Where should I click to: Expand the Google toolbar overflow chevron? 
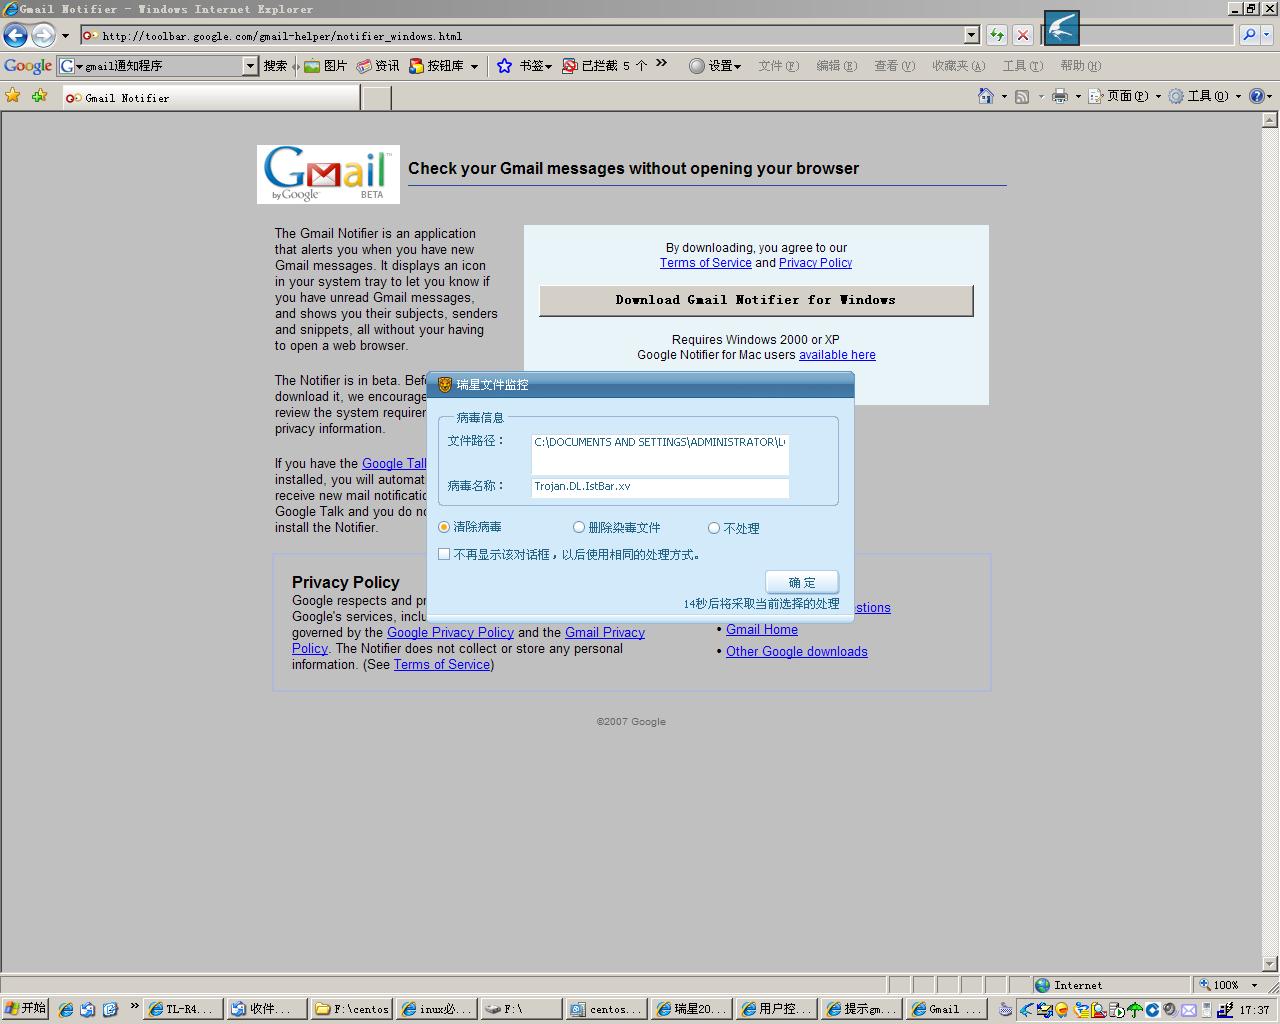coord(661,65)
